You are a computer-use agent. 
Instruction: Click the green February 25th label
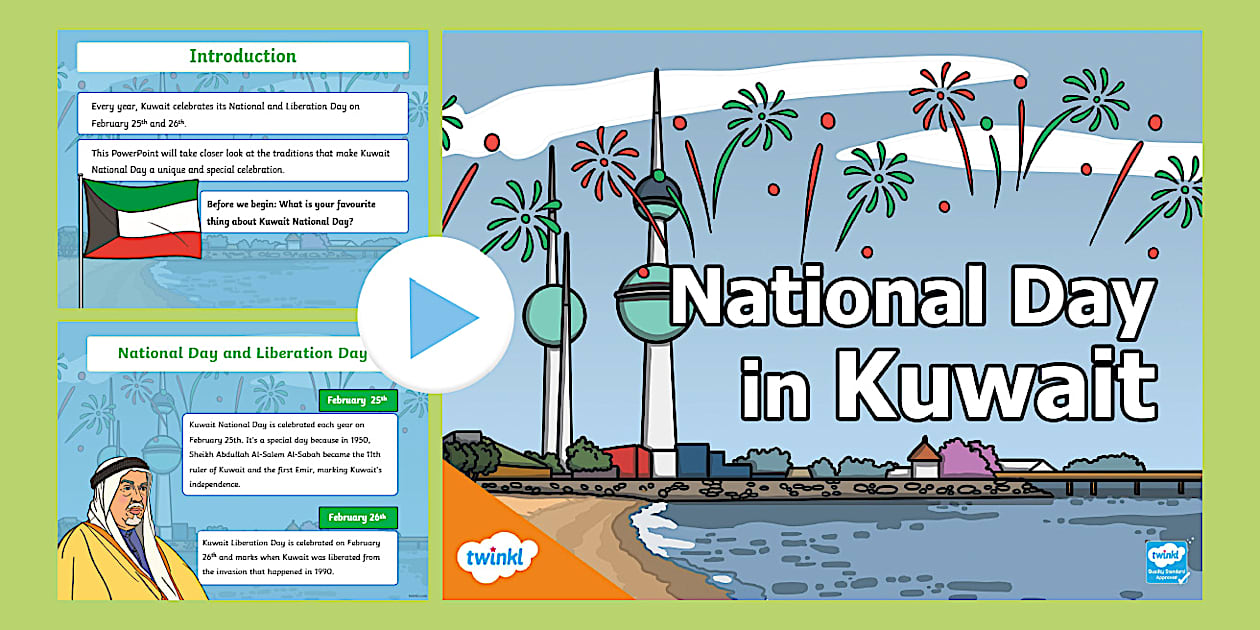358,400
